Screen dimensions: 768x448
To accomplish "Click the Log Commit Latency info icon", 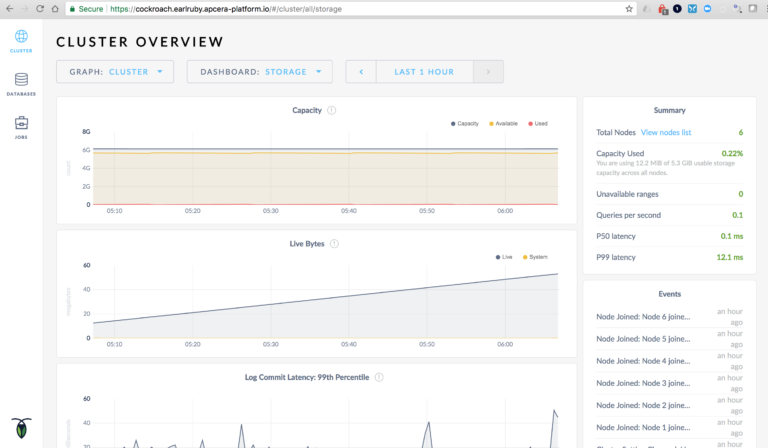I will (x=378, y=377).
